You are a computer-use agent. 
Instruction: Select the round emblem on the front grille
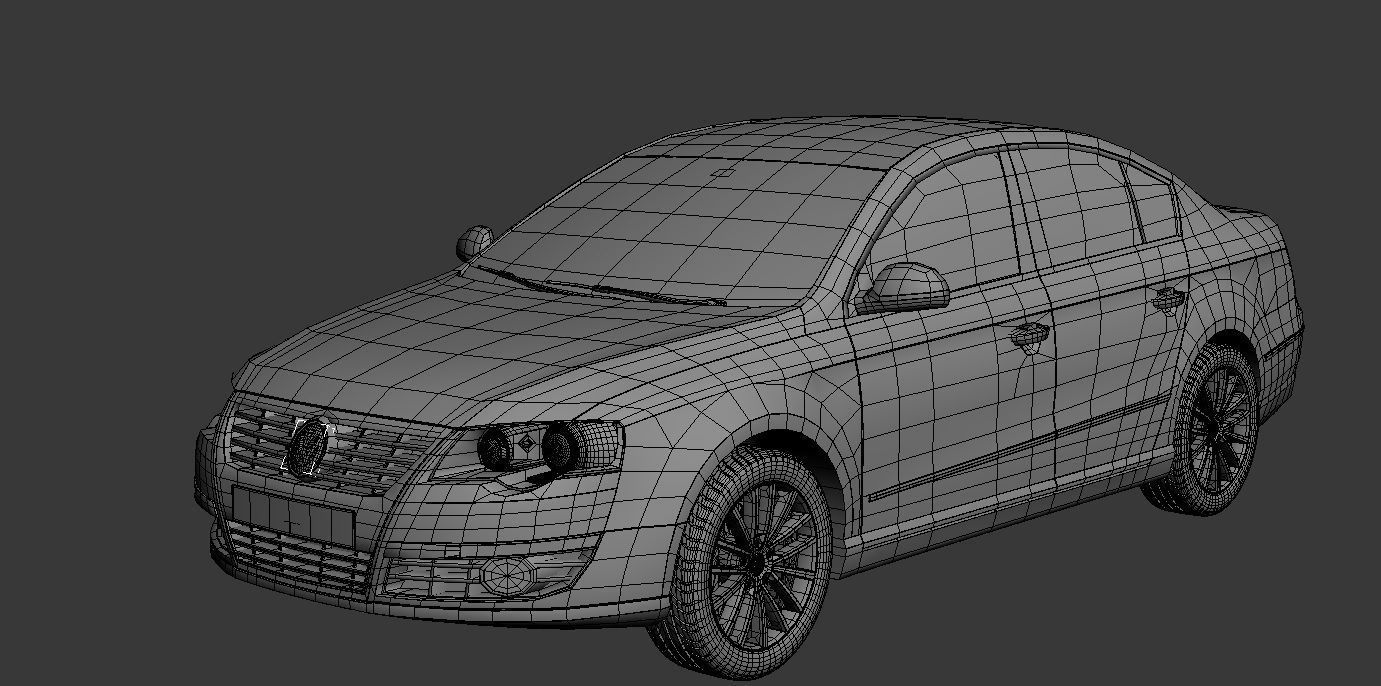(x=309, y=445)
